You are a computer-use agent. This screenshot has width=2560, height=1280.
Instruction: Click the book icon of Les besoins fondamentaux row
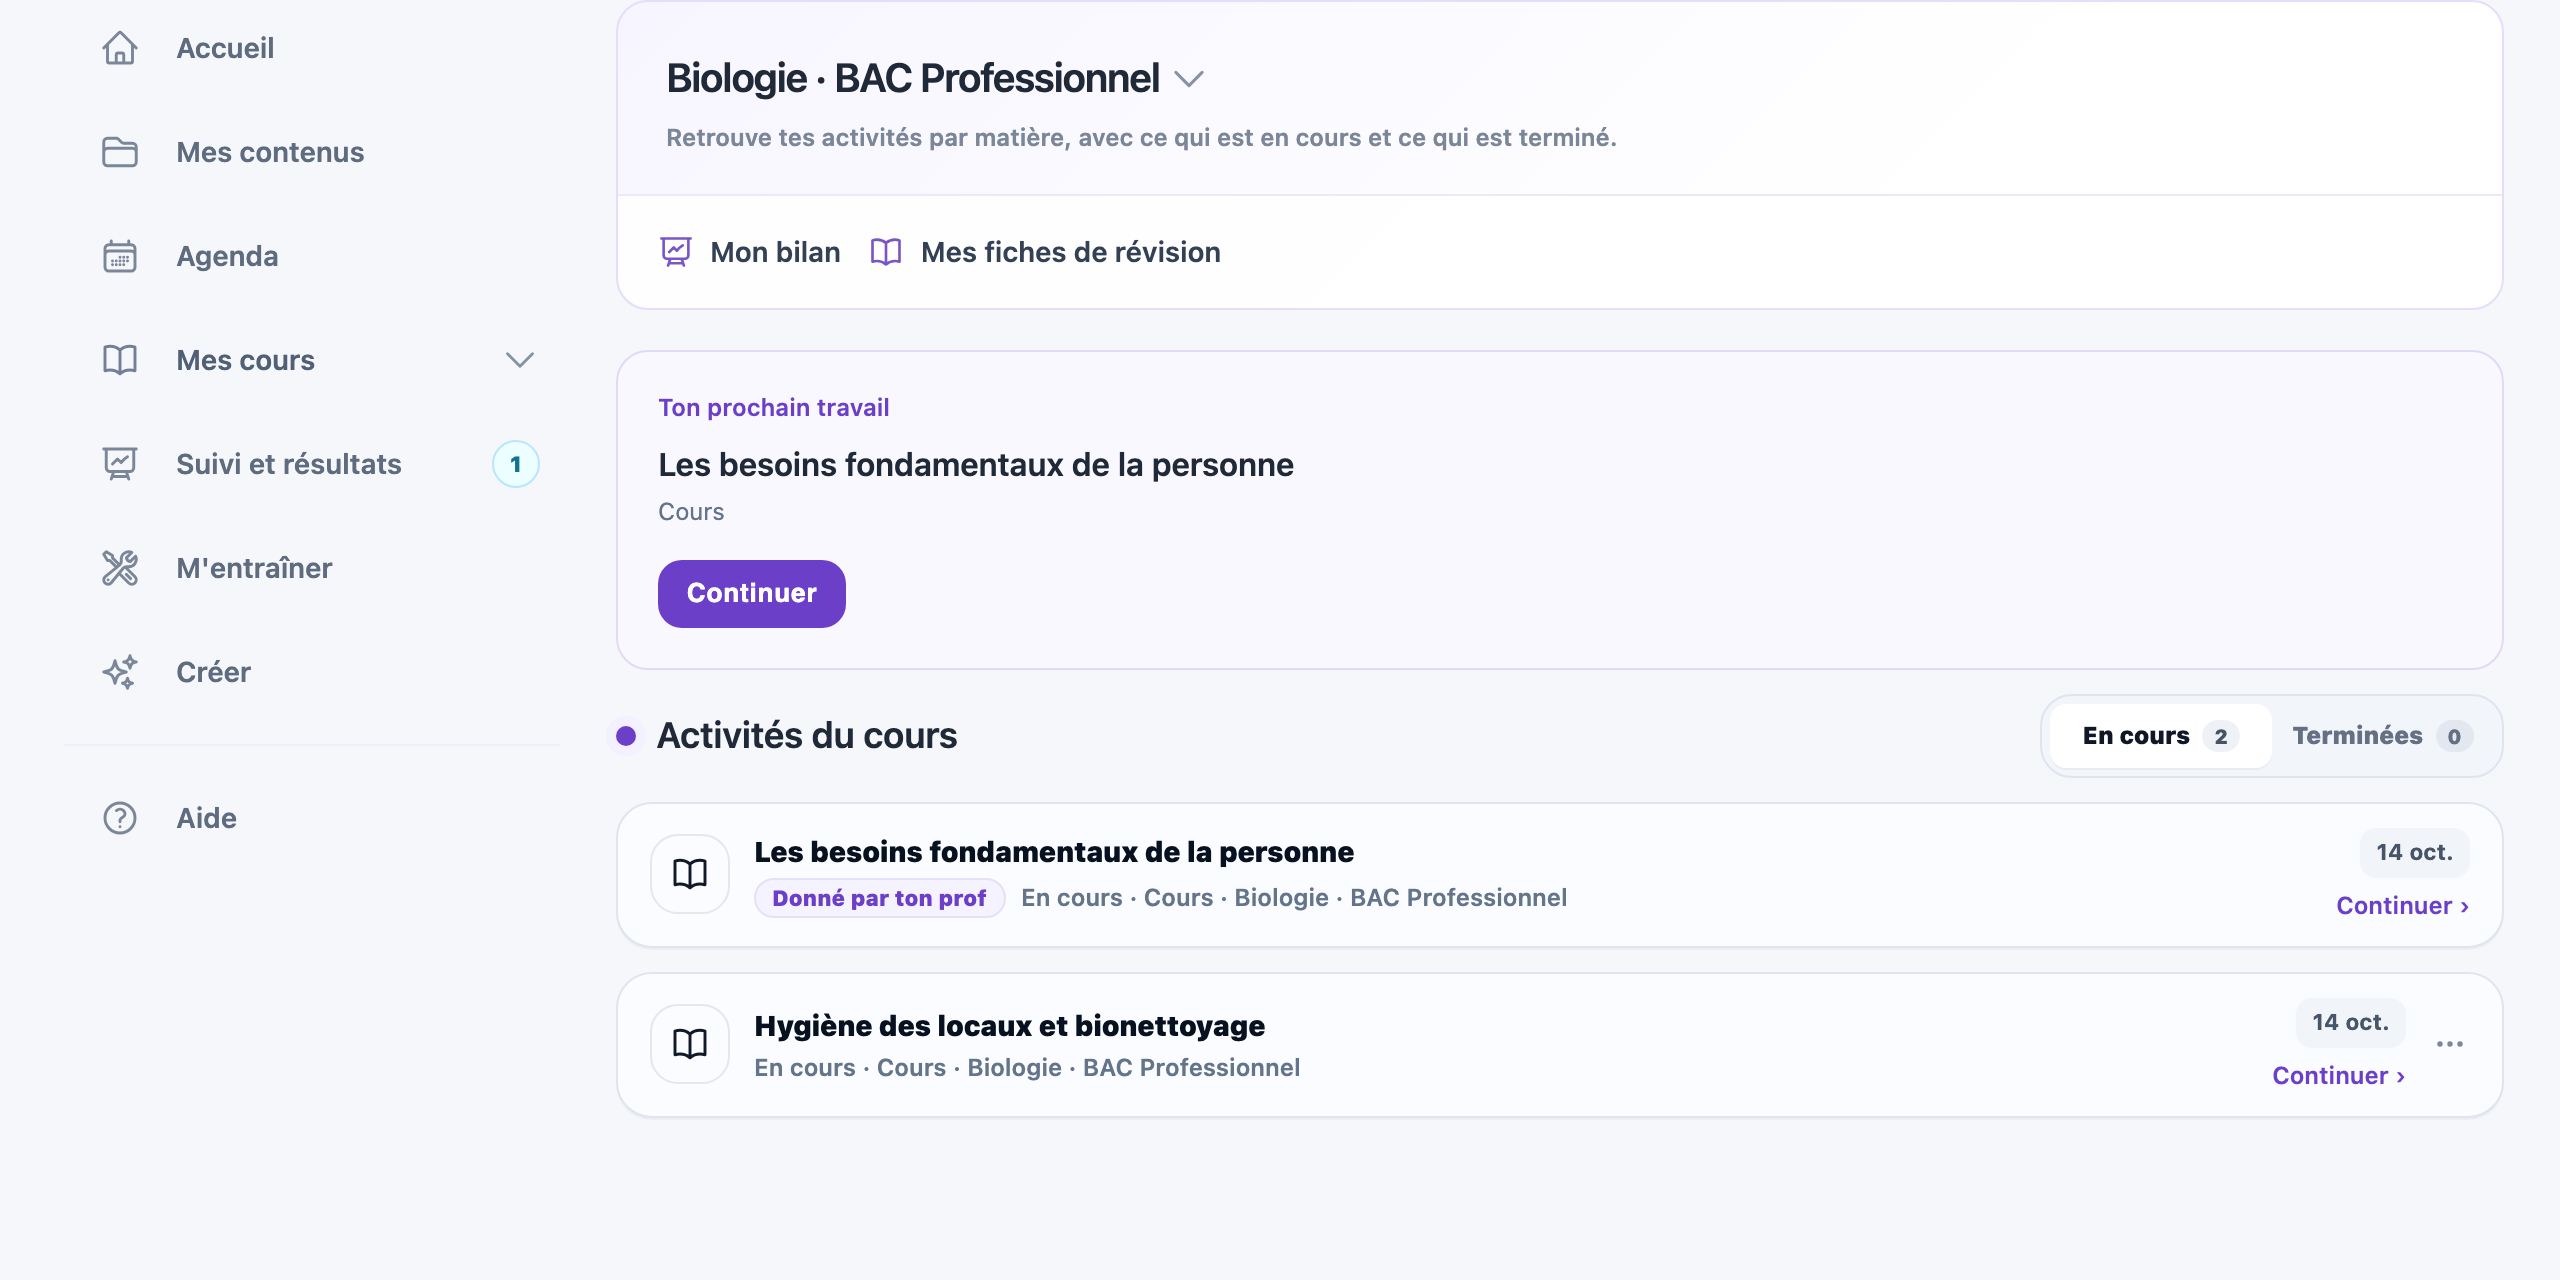click(x=690, y=874)
